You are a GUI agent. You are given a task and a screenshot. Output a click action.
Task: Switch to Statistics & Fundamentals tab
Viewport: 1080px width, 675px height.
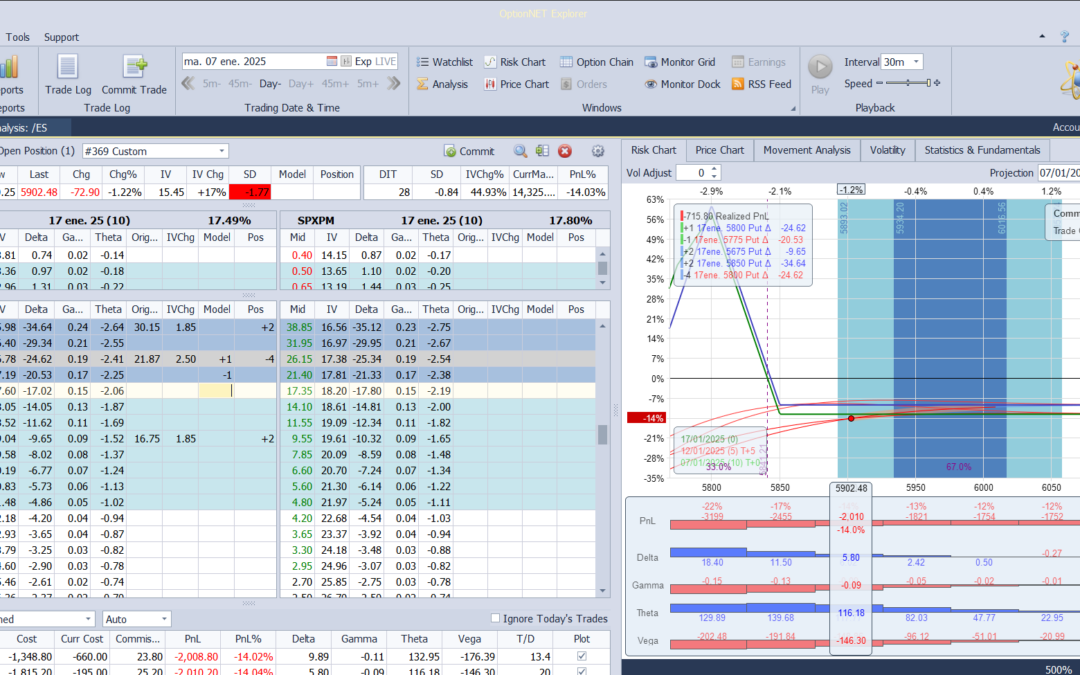click(x=982, y=150)
